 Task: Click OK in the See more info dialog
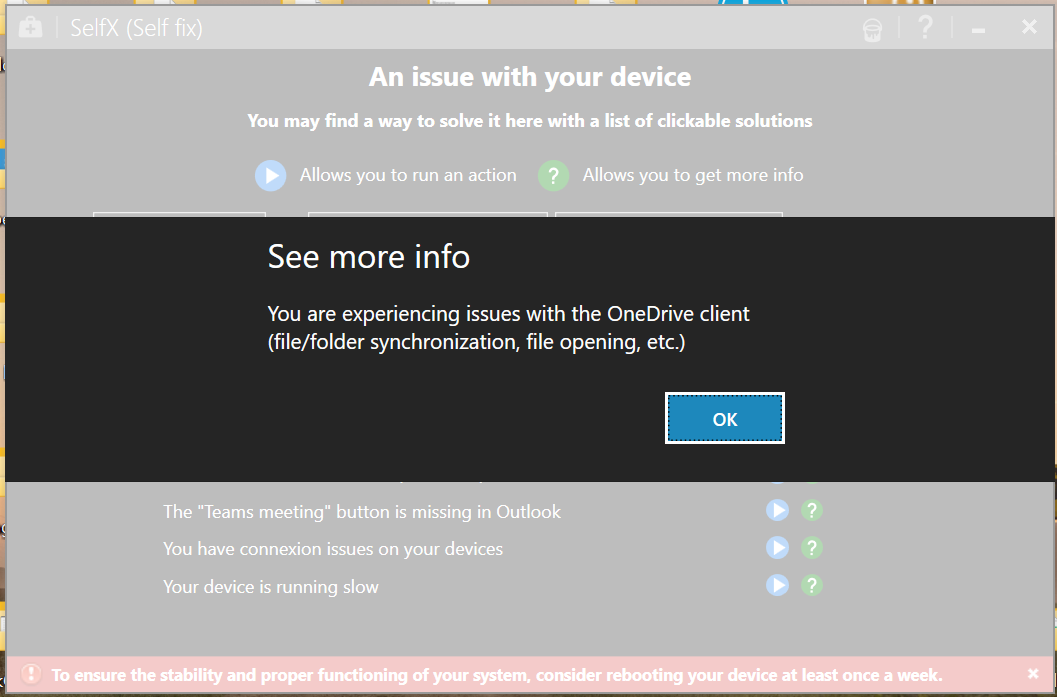pos(725,419)
